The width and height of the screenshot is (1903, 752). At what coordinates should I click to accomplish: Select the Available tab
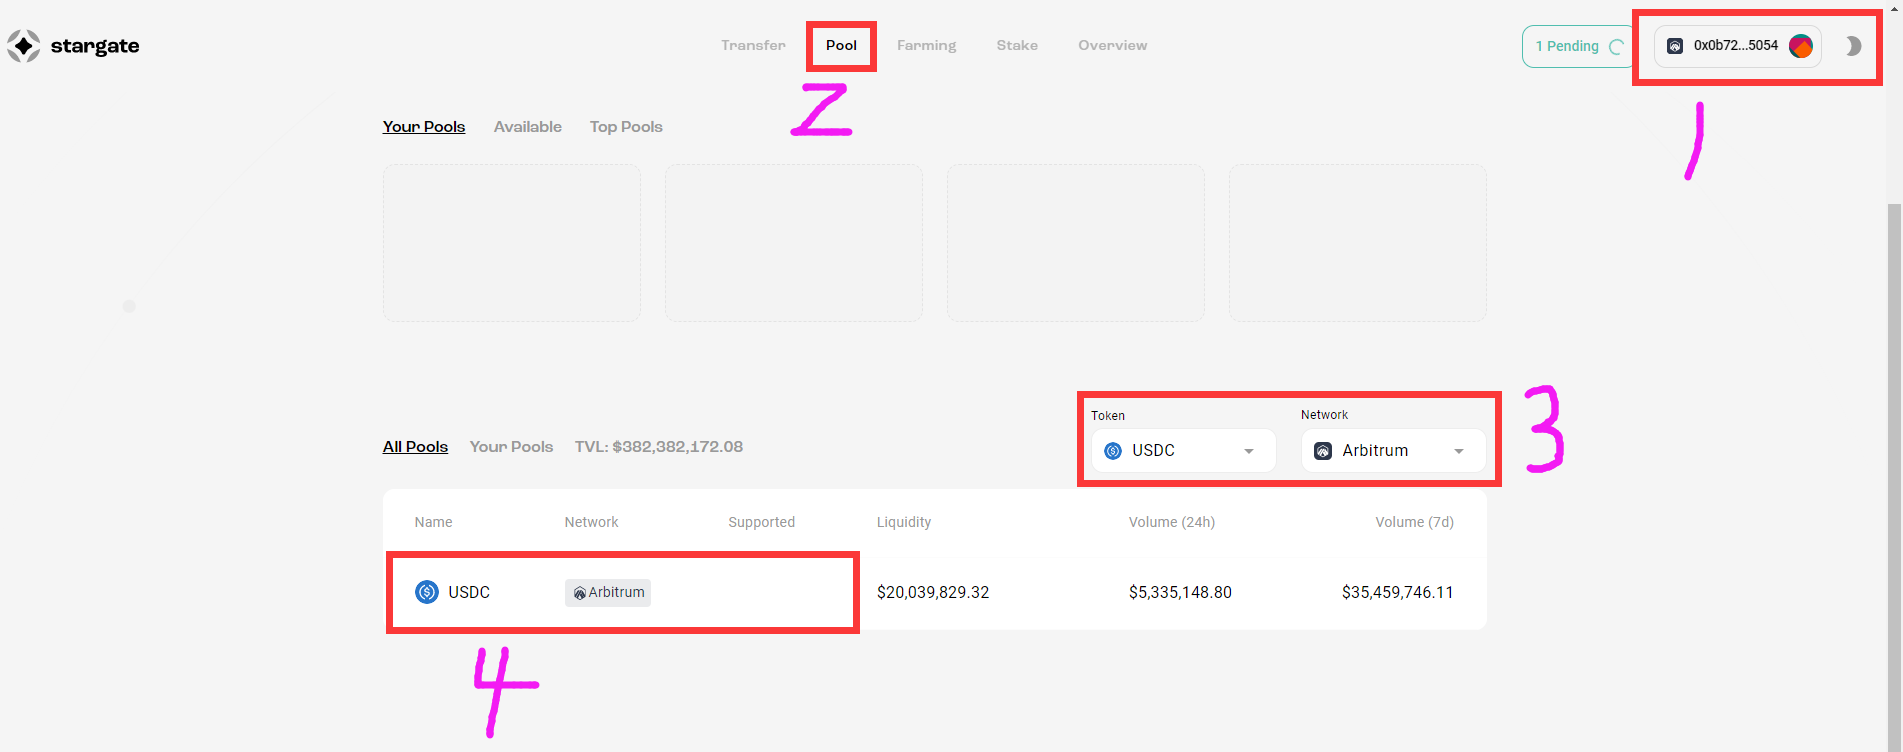tap(527, 127)
